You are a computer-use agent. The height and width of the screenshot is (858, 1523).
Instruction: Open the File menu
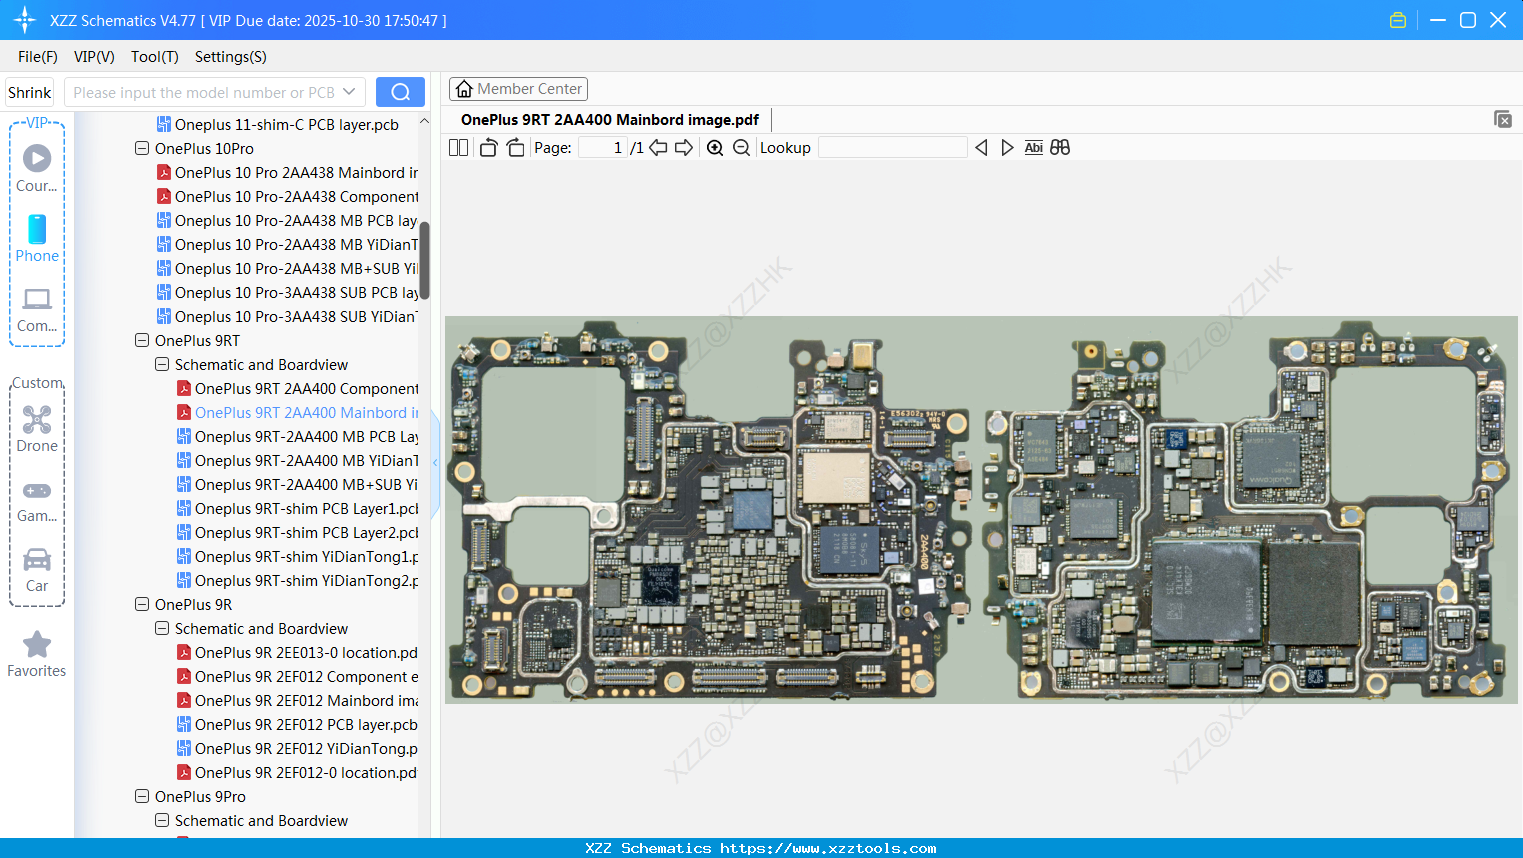click(37, 57)
